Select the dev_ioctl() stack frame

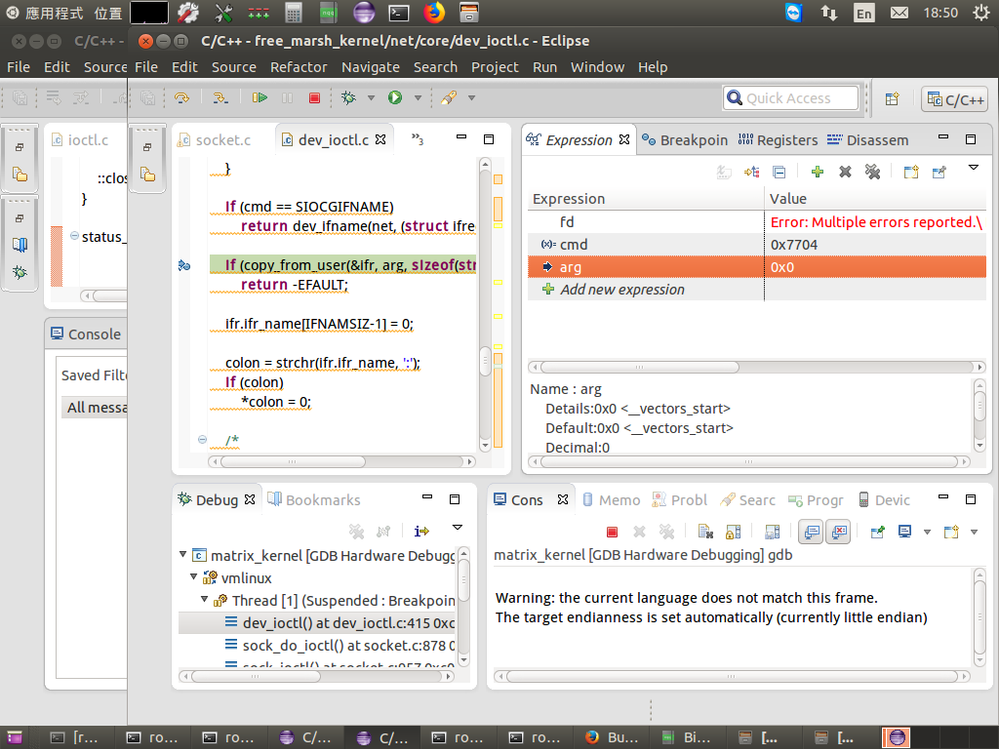click(317, 623)
